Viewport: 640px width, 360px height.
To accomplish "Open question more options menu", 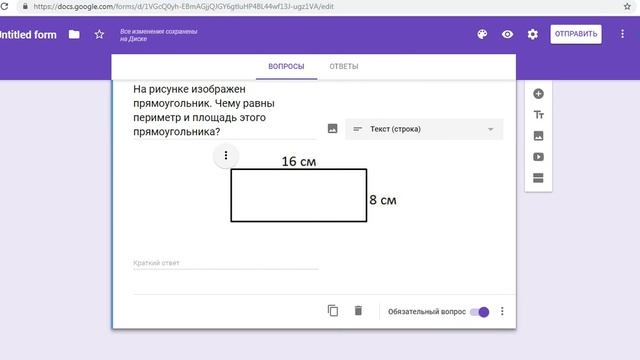I will (x=502, y=311).
